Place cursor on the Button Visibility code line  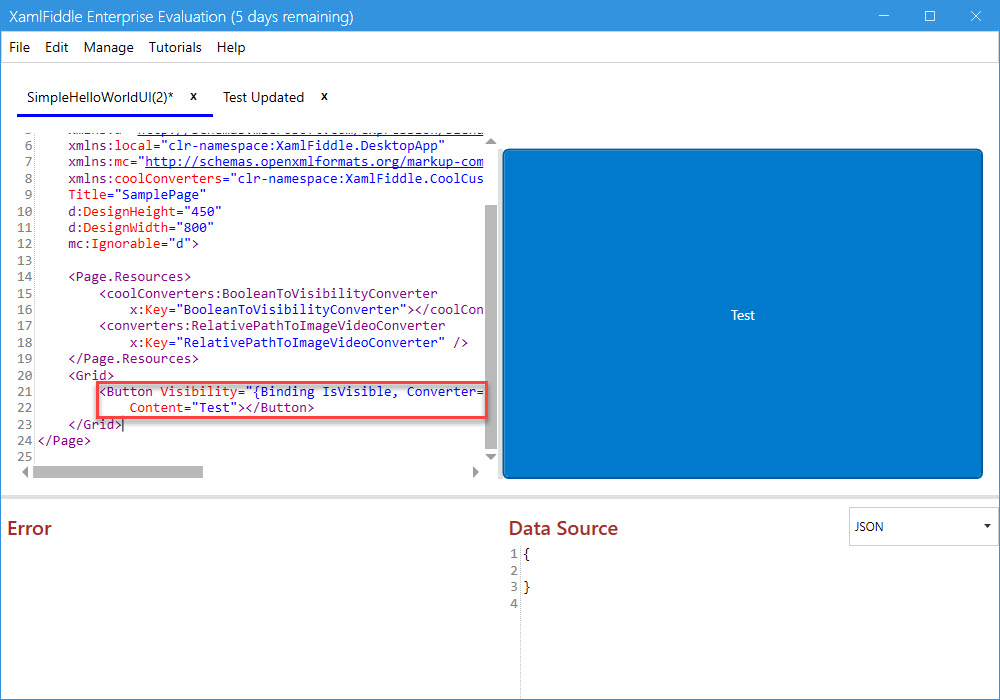(290, 392)
